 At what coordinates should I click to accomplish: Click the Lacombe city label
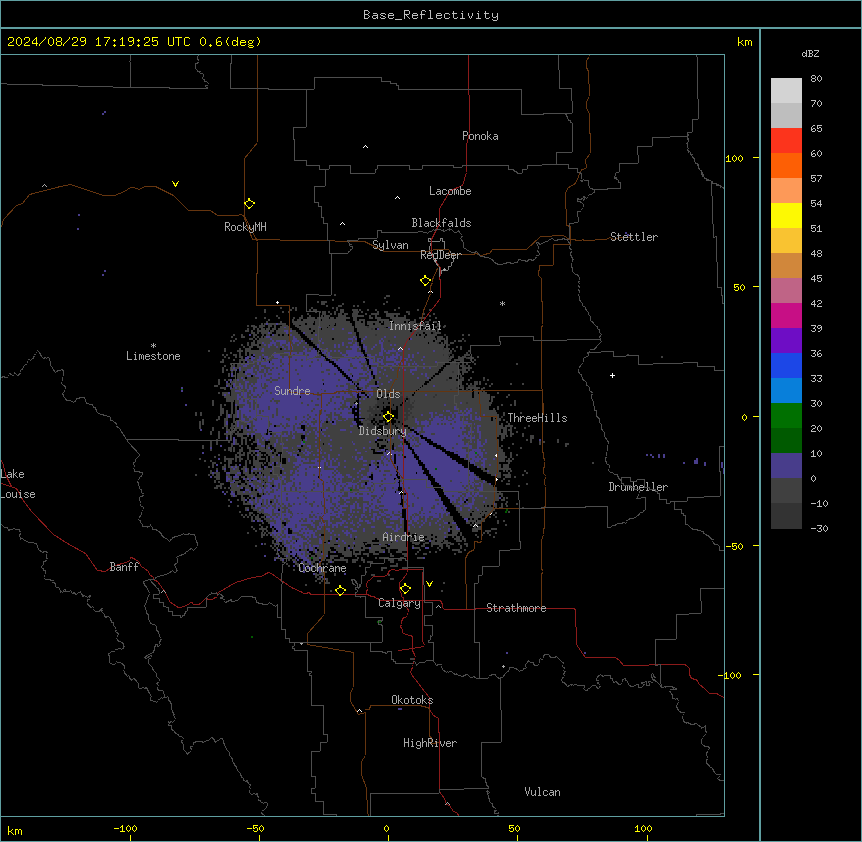tap(450, 191)
